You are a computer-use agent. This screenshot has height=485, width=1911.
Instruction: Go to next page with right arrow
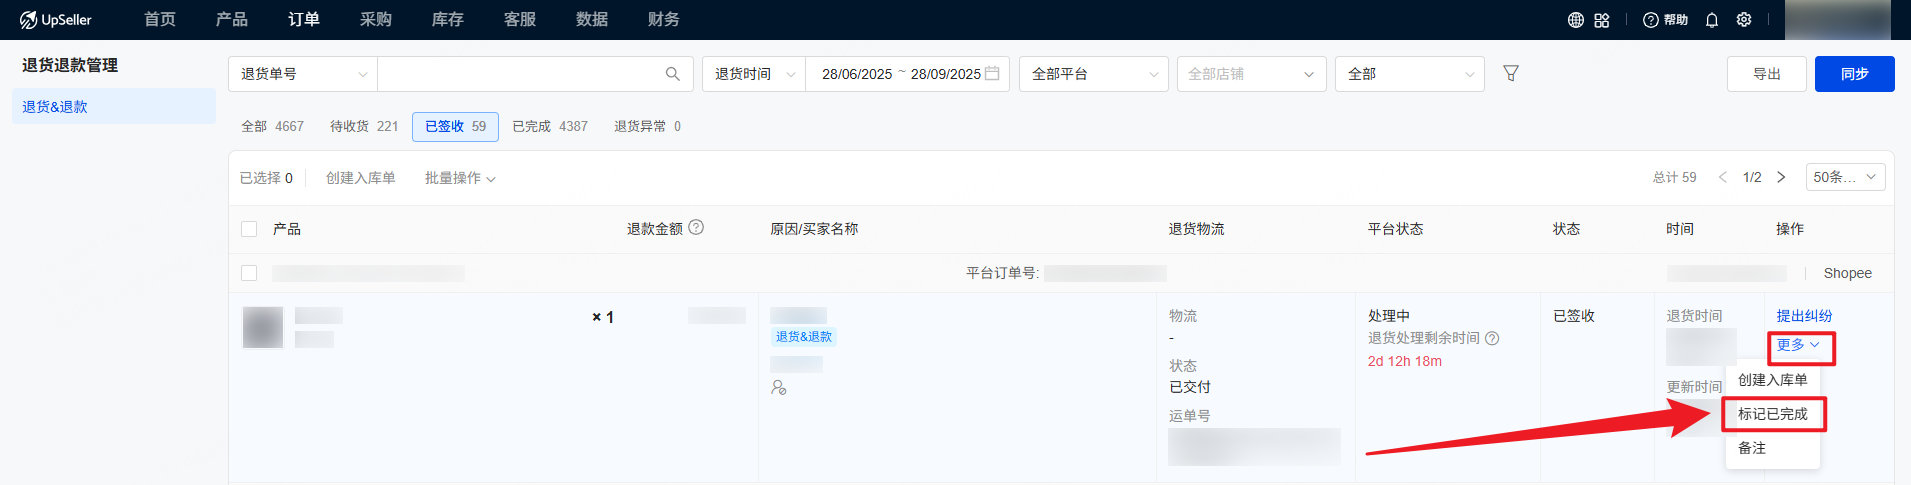[1781, 177]
